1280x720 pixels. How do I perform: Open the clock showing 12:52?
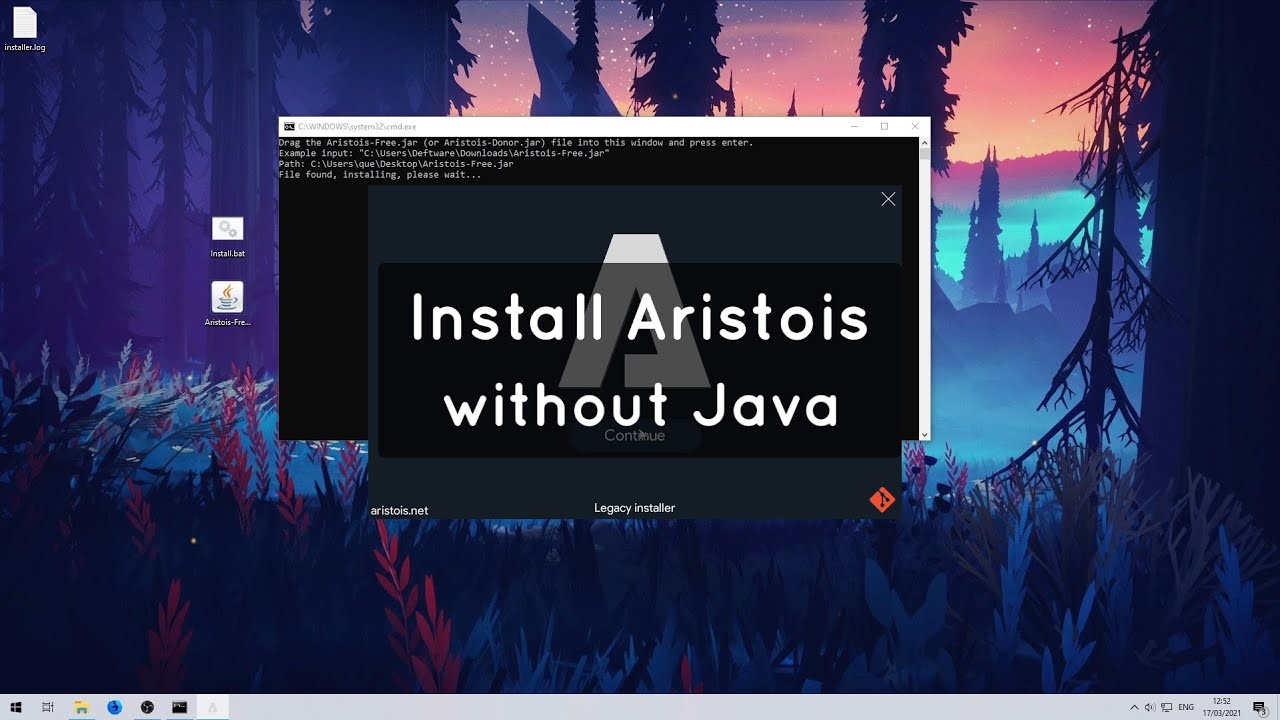(1221, 707)
